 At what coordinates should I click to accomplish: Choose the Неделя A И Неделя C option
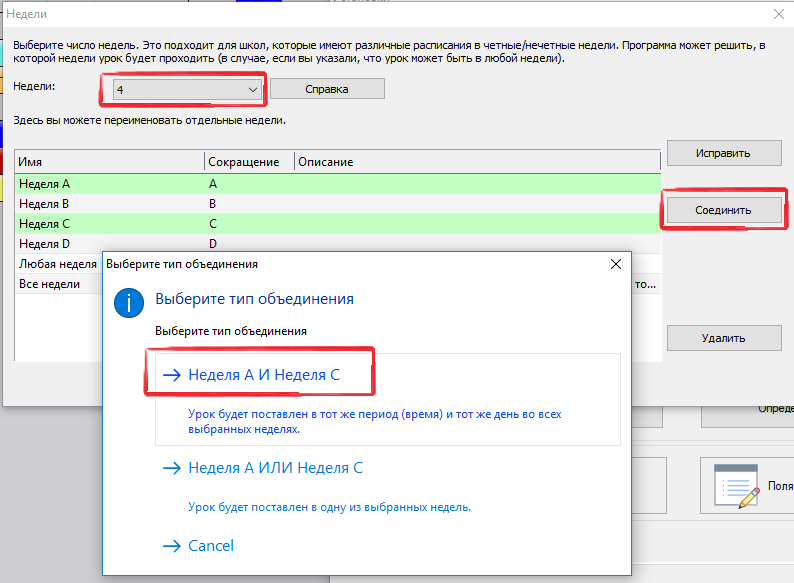click(x=264, y=375)
